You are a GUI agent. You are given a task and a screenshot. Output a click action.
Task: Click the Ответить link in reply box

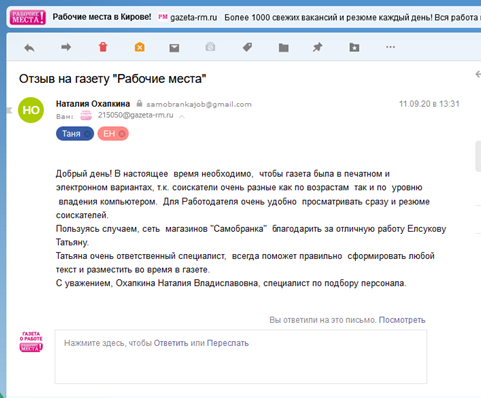click(171, 343)
